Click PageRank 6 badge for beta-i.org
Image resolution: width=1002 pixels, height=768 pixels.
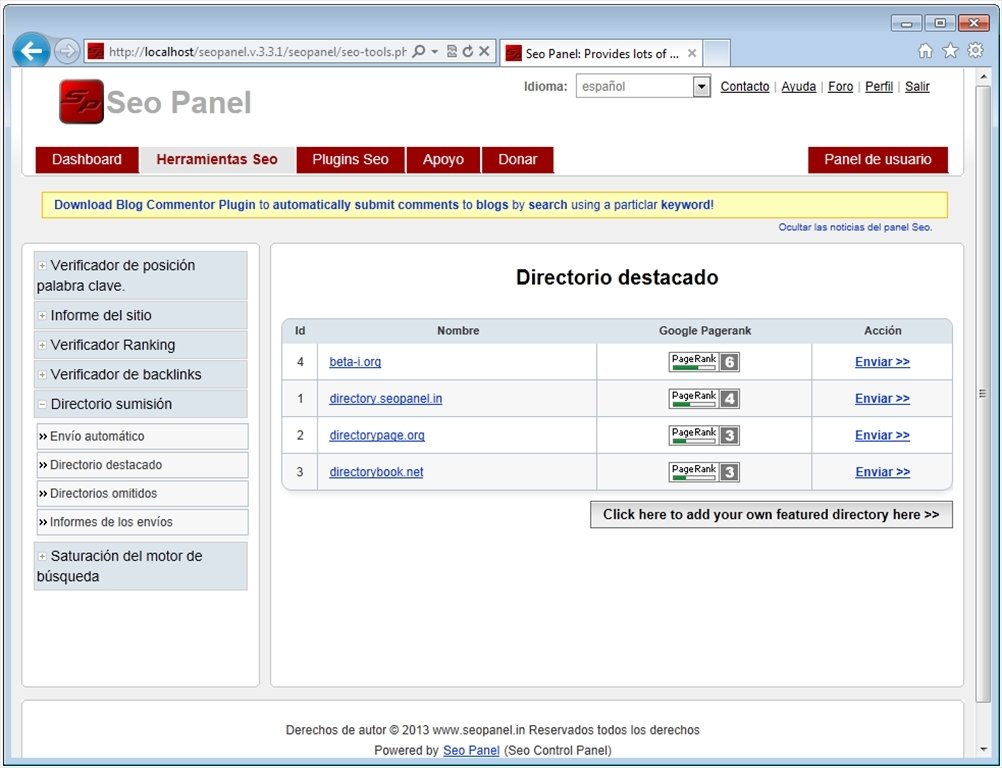[x=704, y=362]
